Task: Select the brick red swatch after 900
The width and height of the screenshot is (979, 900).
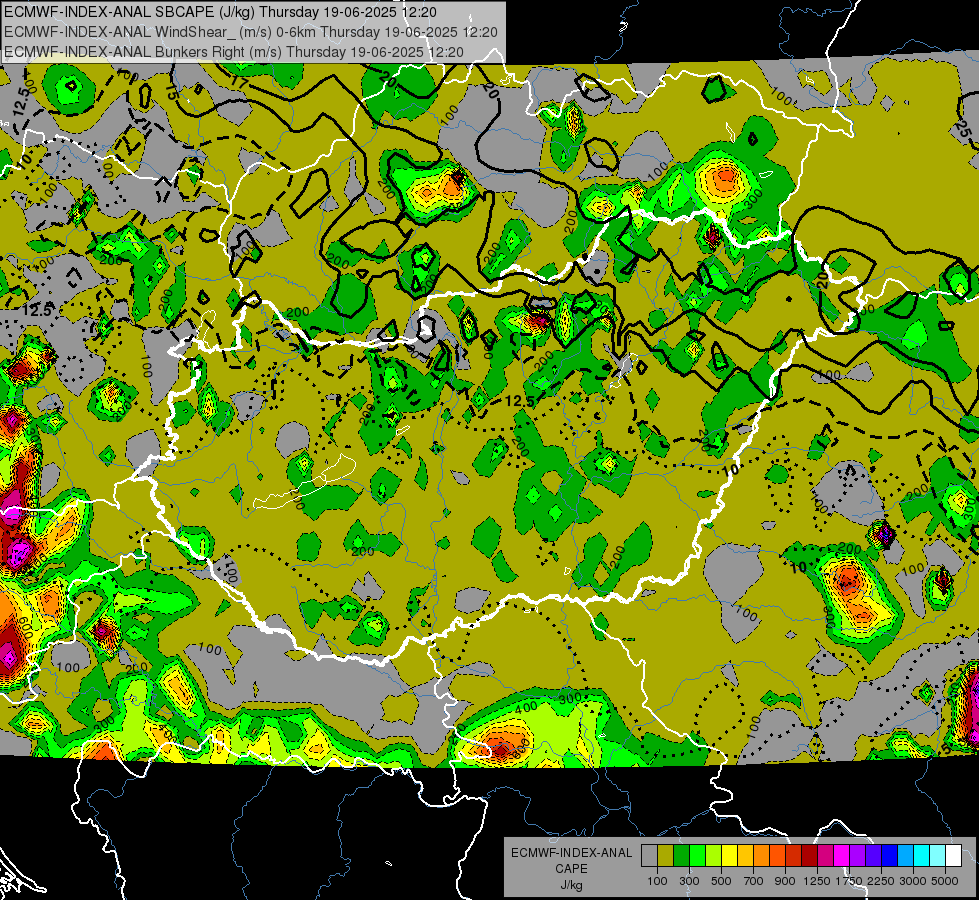Action: pos(794,856)
